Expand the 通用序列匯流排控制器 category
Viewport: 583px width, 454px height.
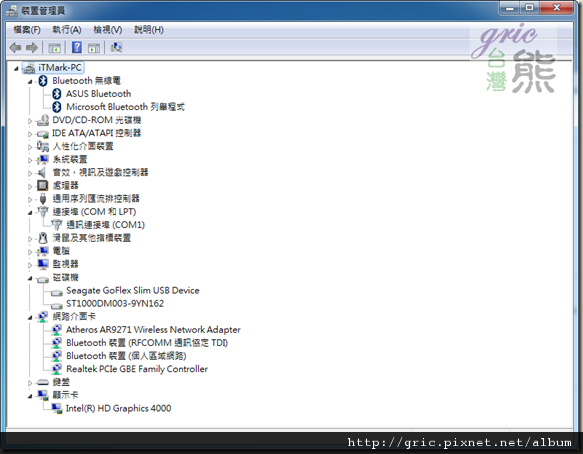coord(30,199)
